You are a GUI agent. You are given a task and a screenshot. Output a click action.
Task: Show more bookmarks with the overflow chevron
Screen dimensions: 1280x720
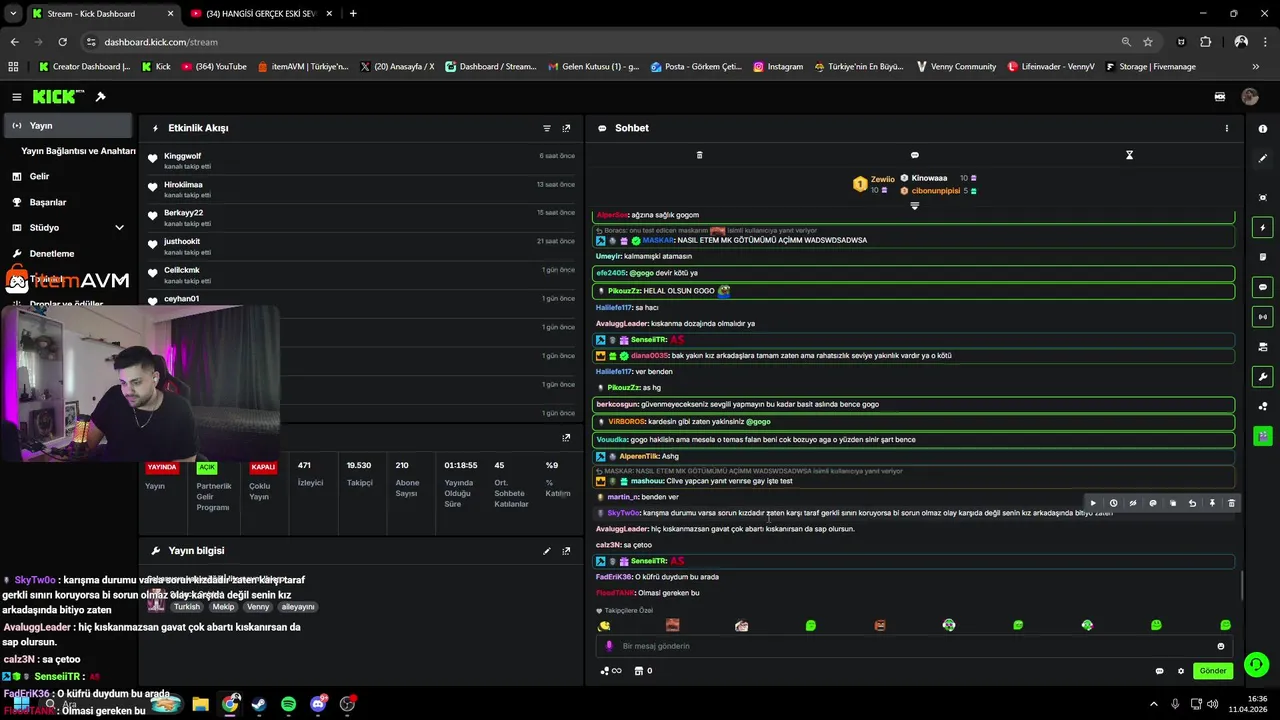click(x=1256, y=67)
